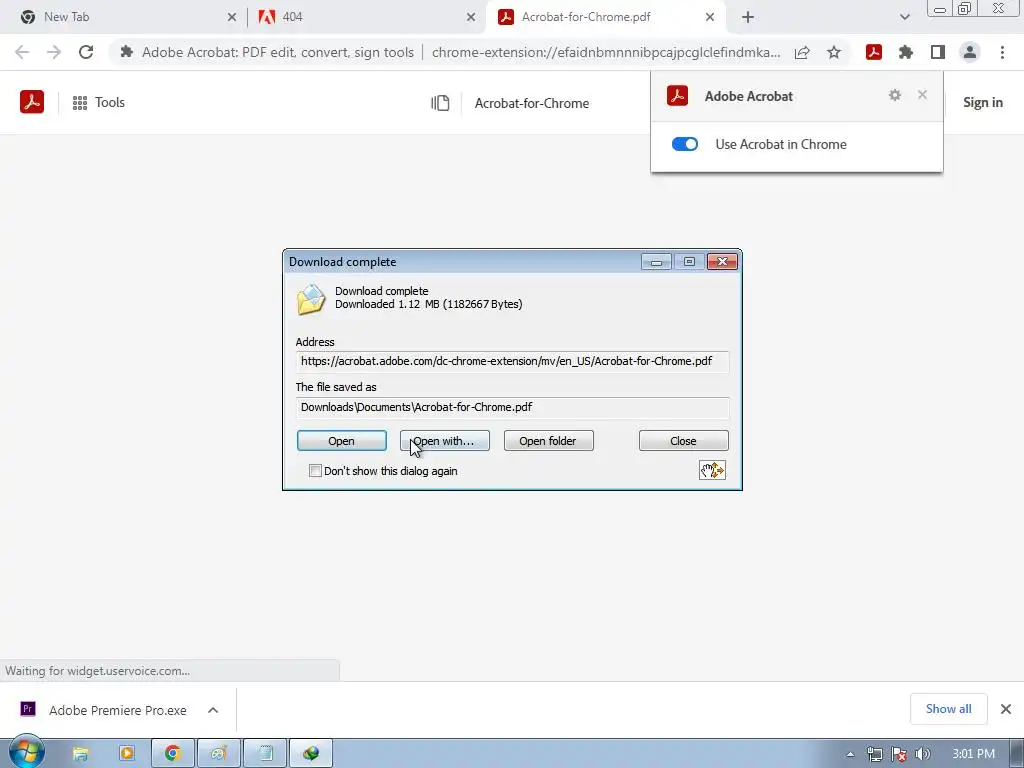Click the drag-and-drop hand icon in dialog
The width and height of the screenshot is (1024, 768).
click(712, 470)
